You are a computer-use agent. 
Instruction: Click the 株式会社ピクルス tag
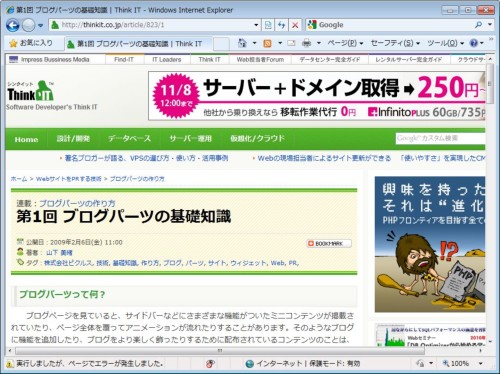click(68, 263)
